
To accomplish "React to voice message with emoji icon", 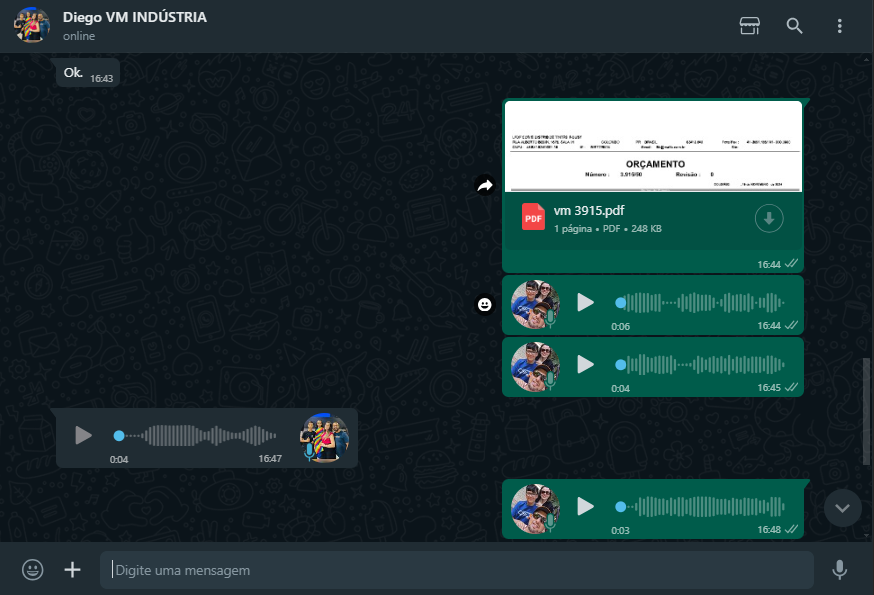I will 485,304.
